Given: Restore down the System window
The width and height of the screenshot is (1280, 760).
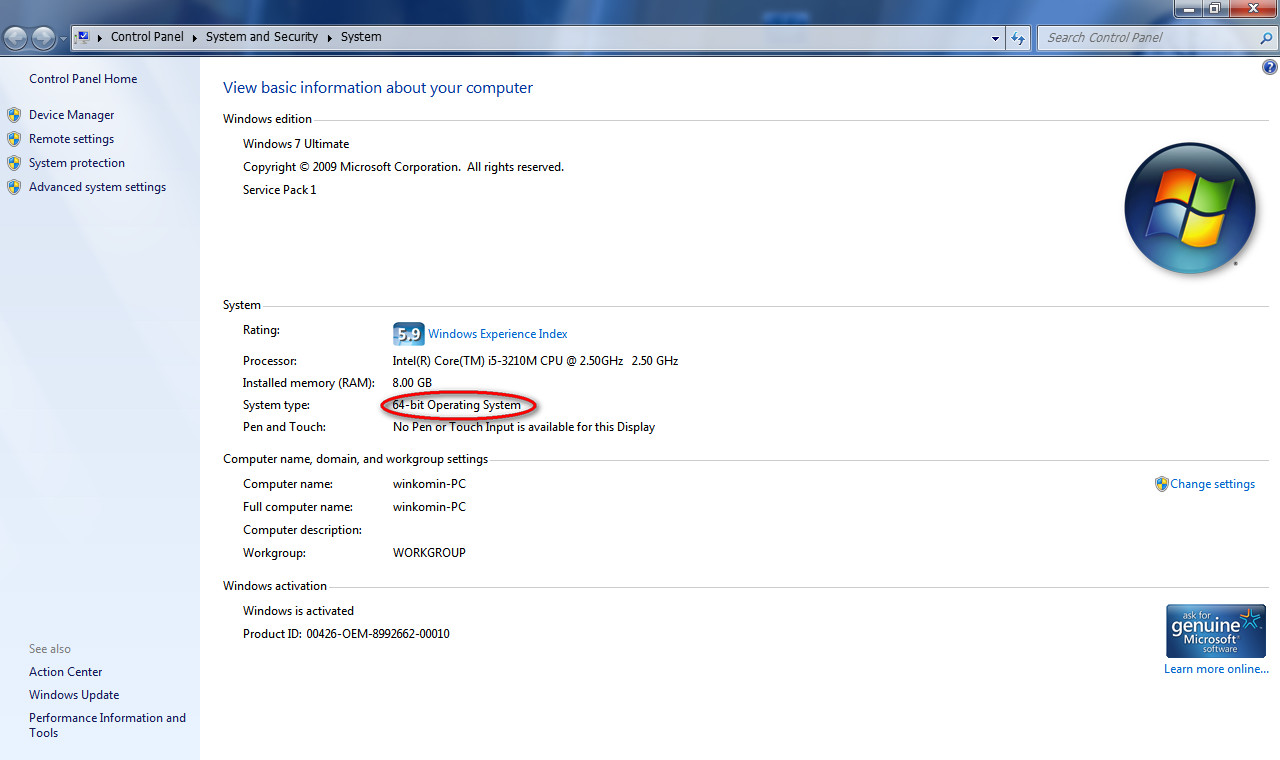Looking at the screenshot, I should tap(1214, 8).
